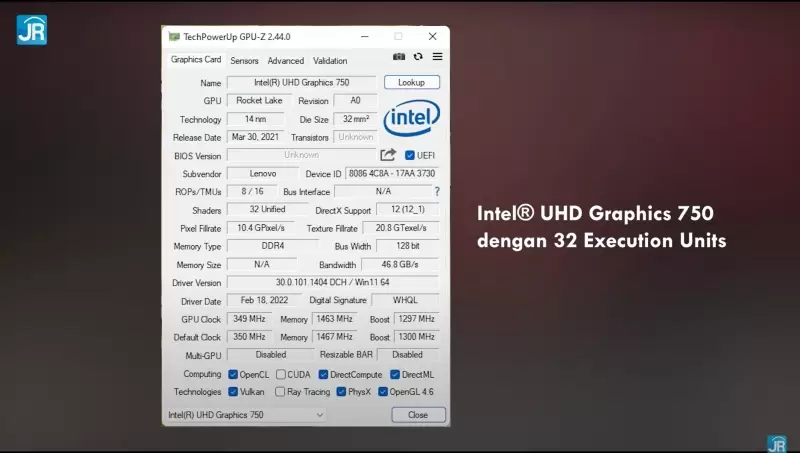The height and width of the screenshot is (453, 800).
Task: Switch to the Validation tab
Action: [x=330, y=61]
